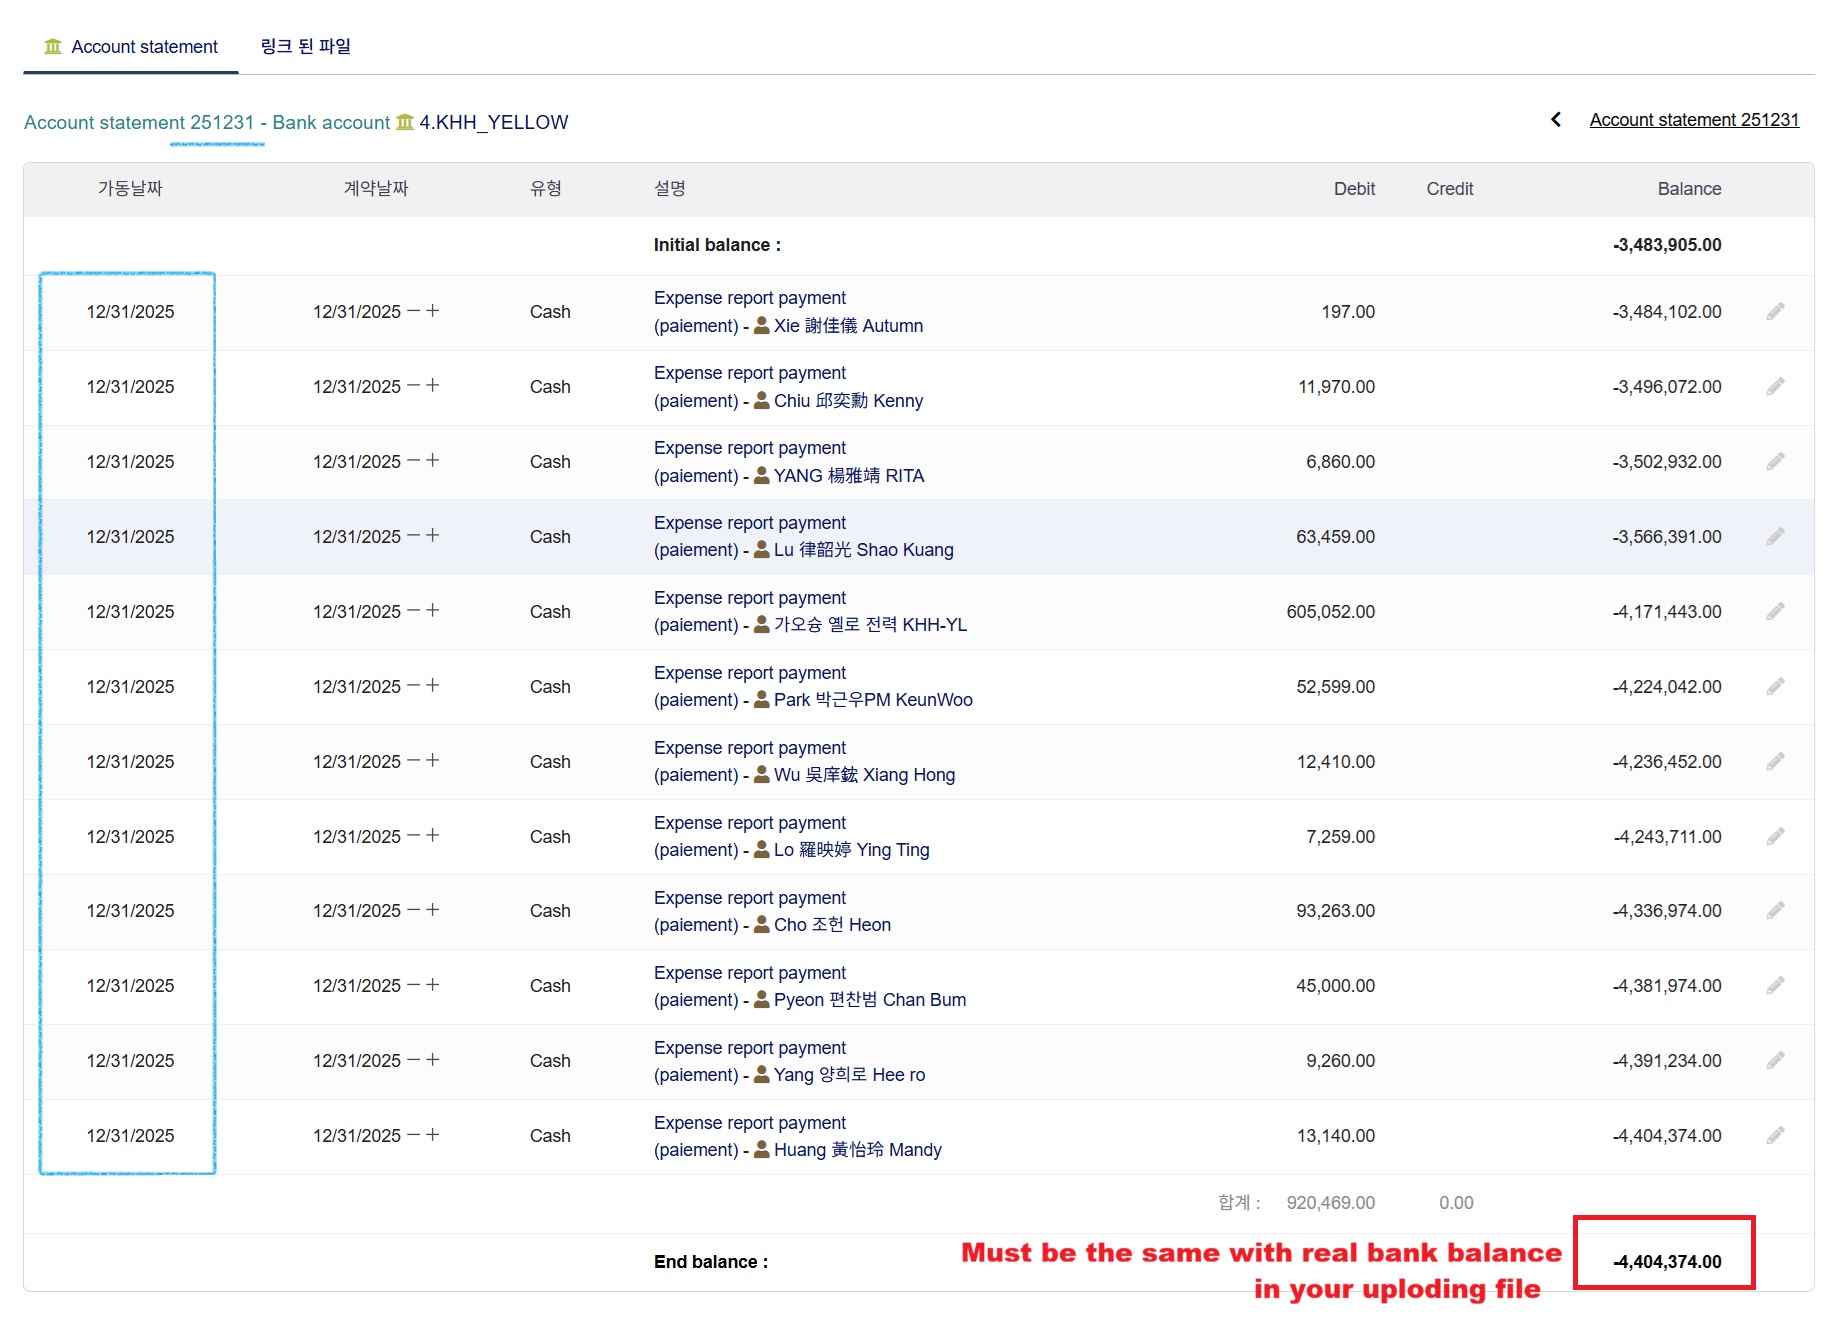Edit the 605,052.00 debit line
Viewport: 1831px width, 1318px height.
1775,612
